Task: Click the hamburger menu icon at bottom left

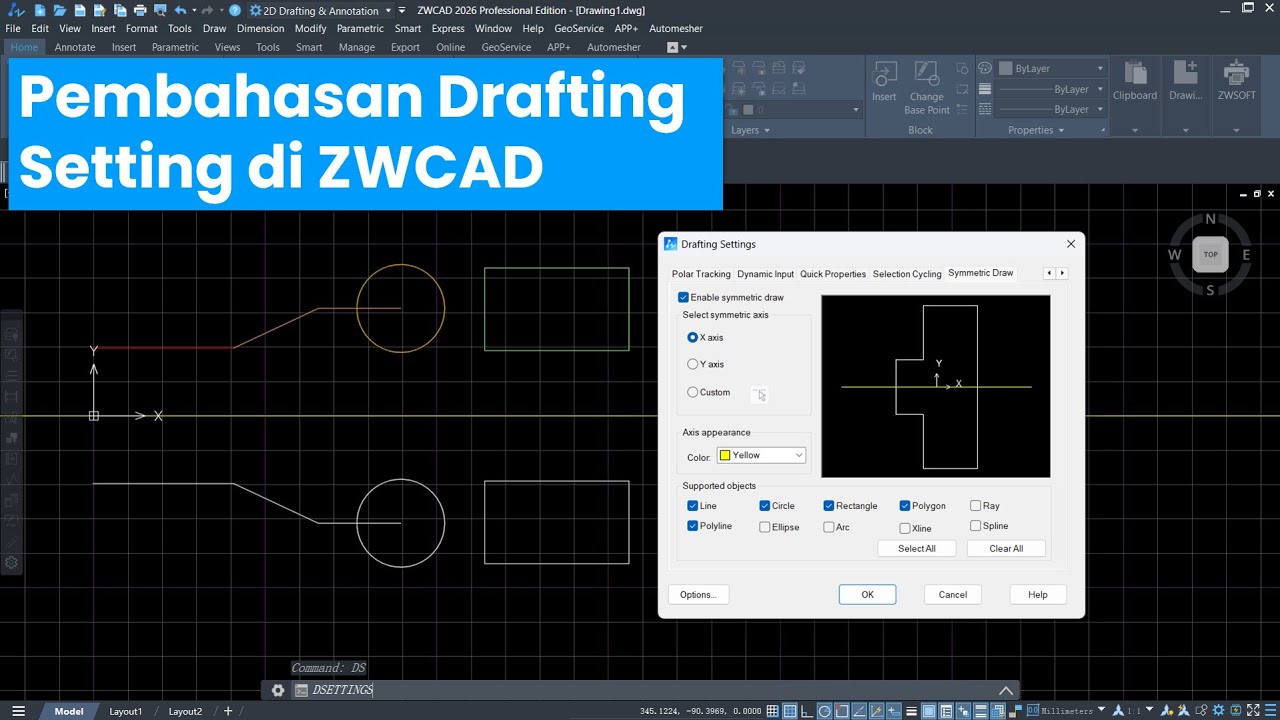Action: pyautogui.click(x=18, y=711)
